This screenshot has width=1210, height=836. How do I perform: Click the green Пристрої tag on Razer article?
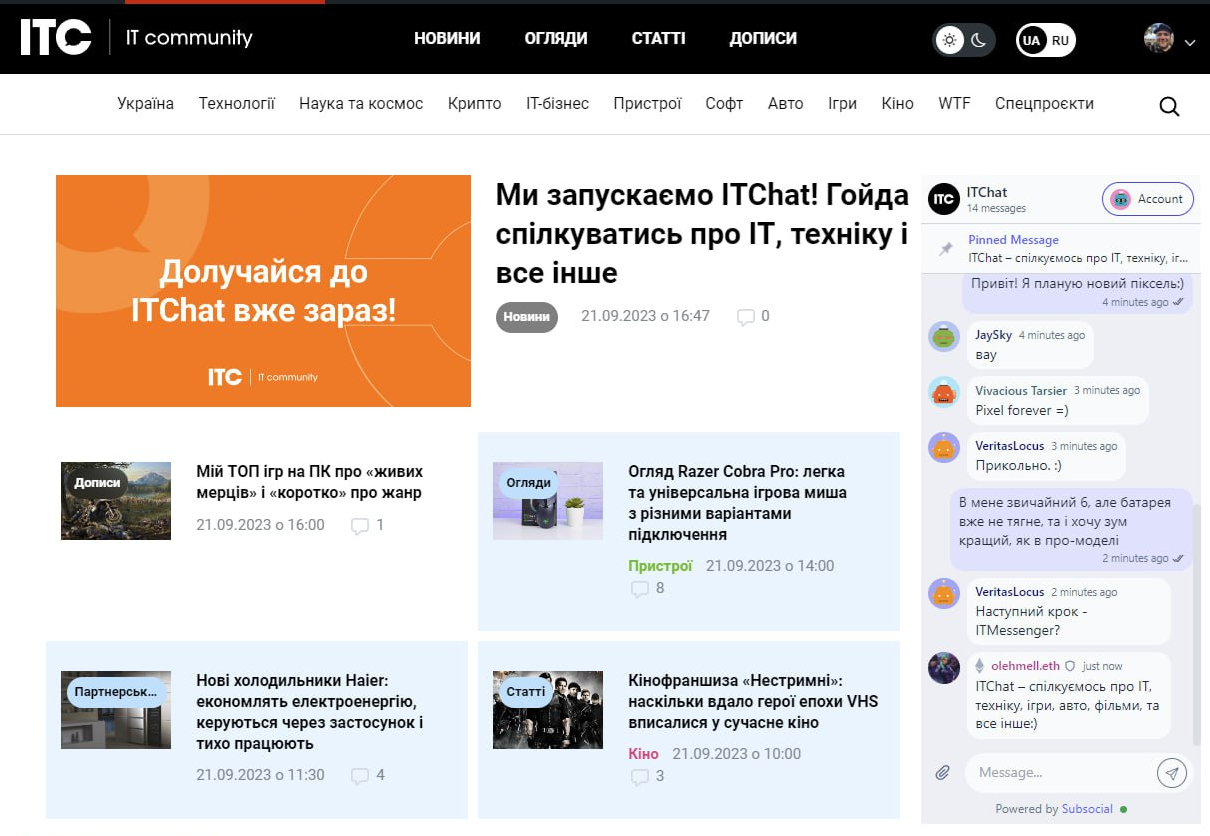(x=660, y=566)
